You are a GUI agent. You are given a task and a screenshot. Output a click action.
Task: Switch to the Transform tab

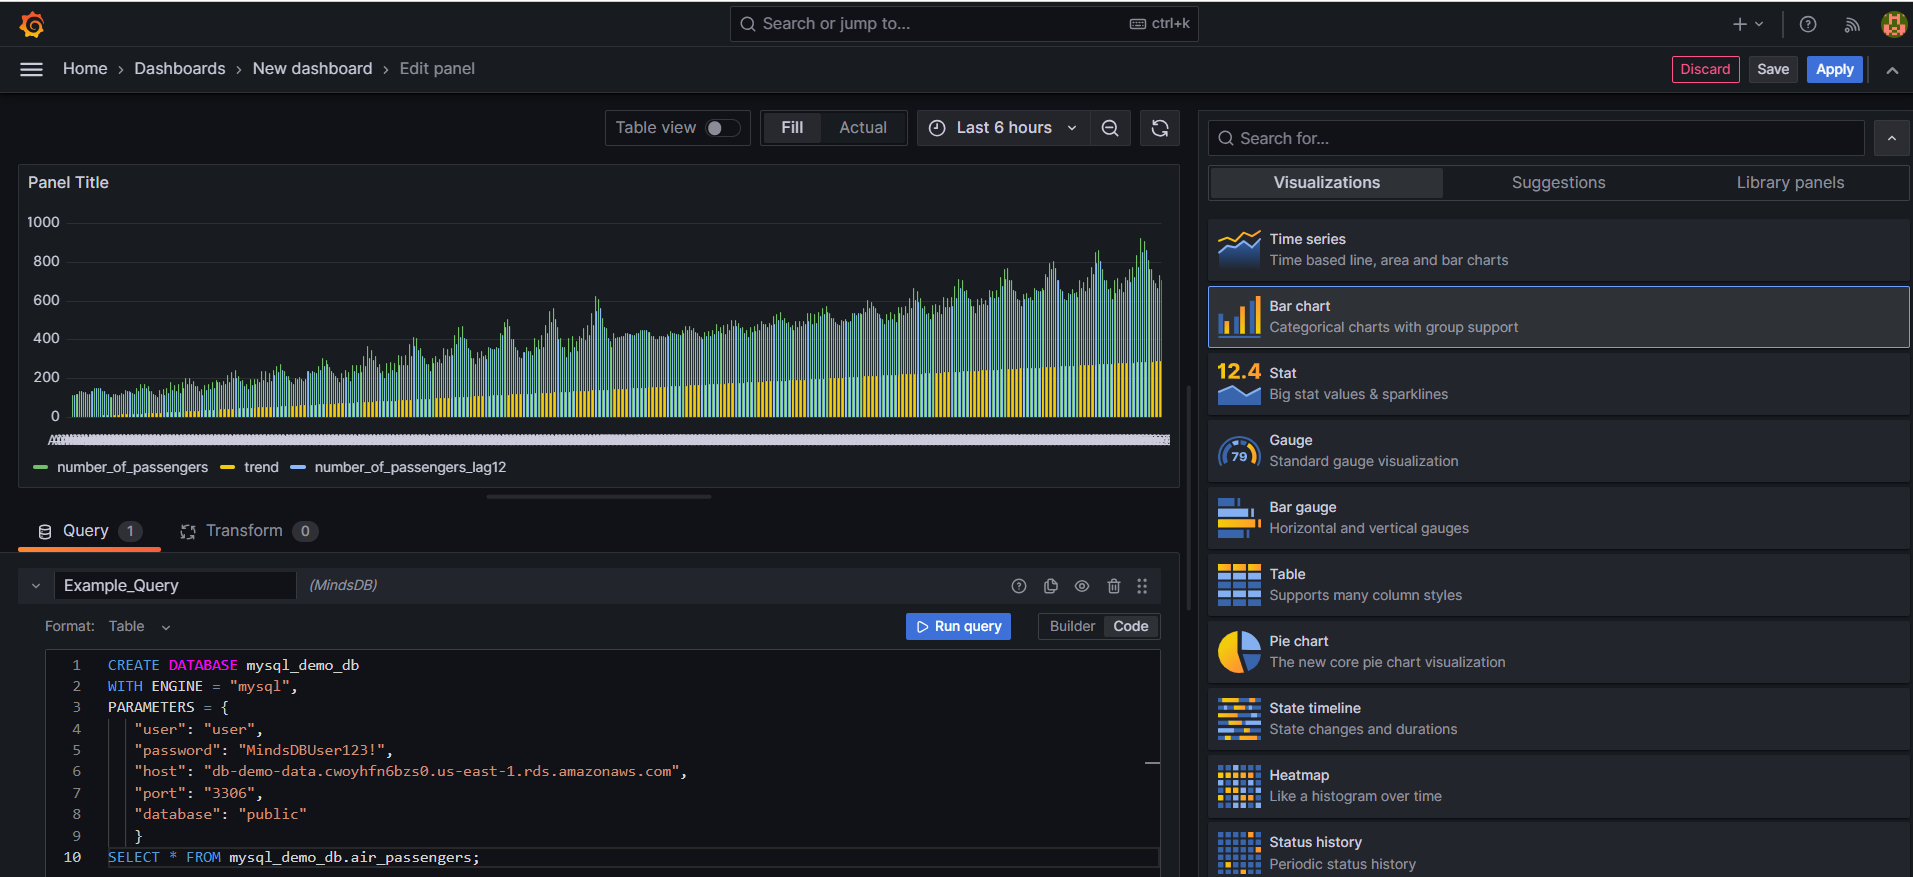tap(244, 531)
